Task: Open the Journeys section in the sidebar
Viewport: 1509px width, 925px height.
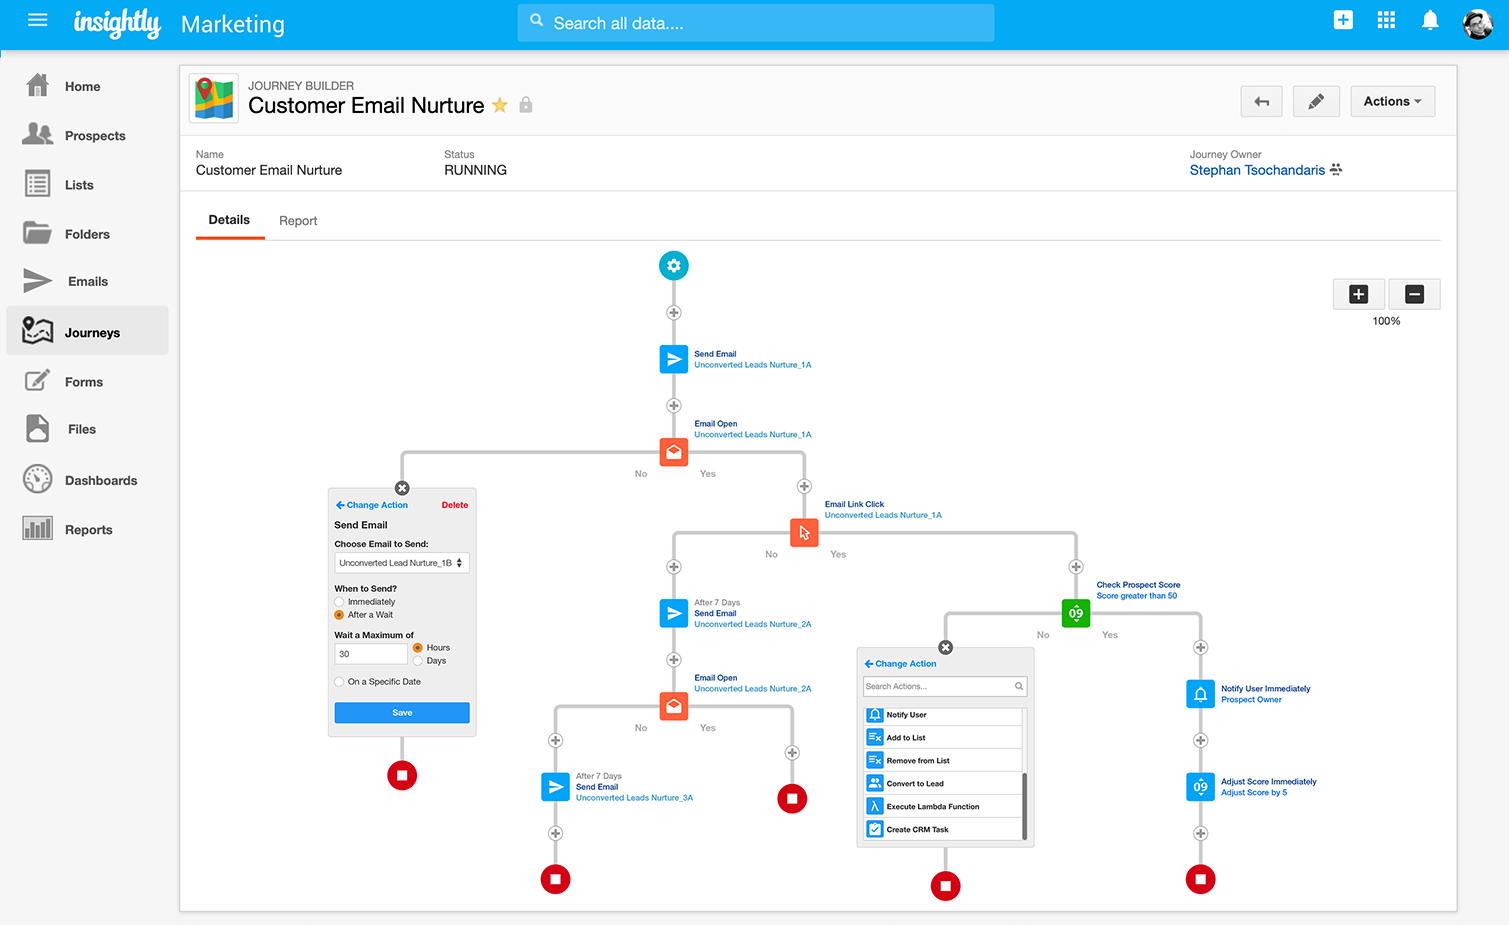Action: pyautogui.click(x=92, y=331)
